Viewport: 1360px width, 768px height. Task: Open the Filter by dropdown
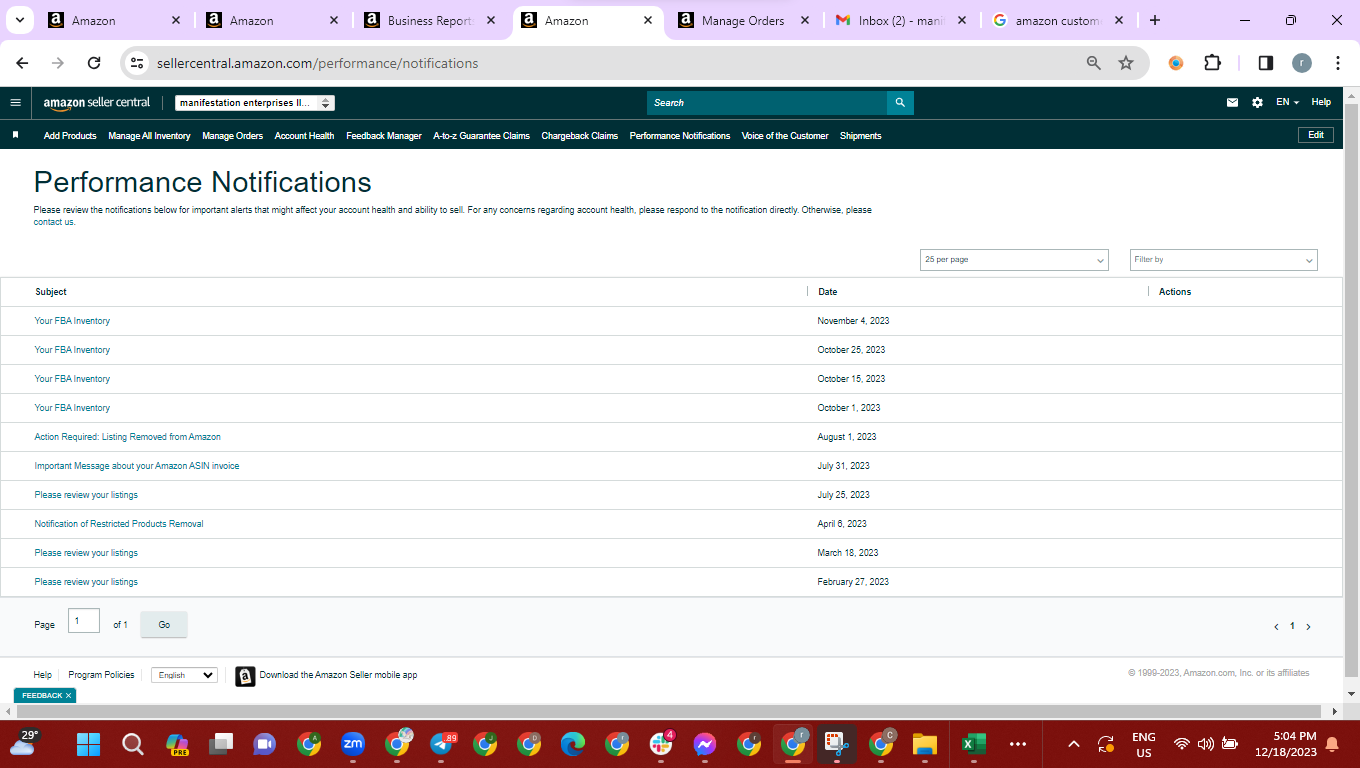1224,260
